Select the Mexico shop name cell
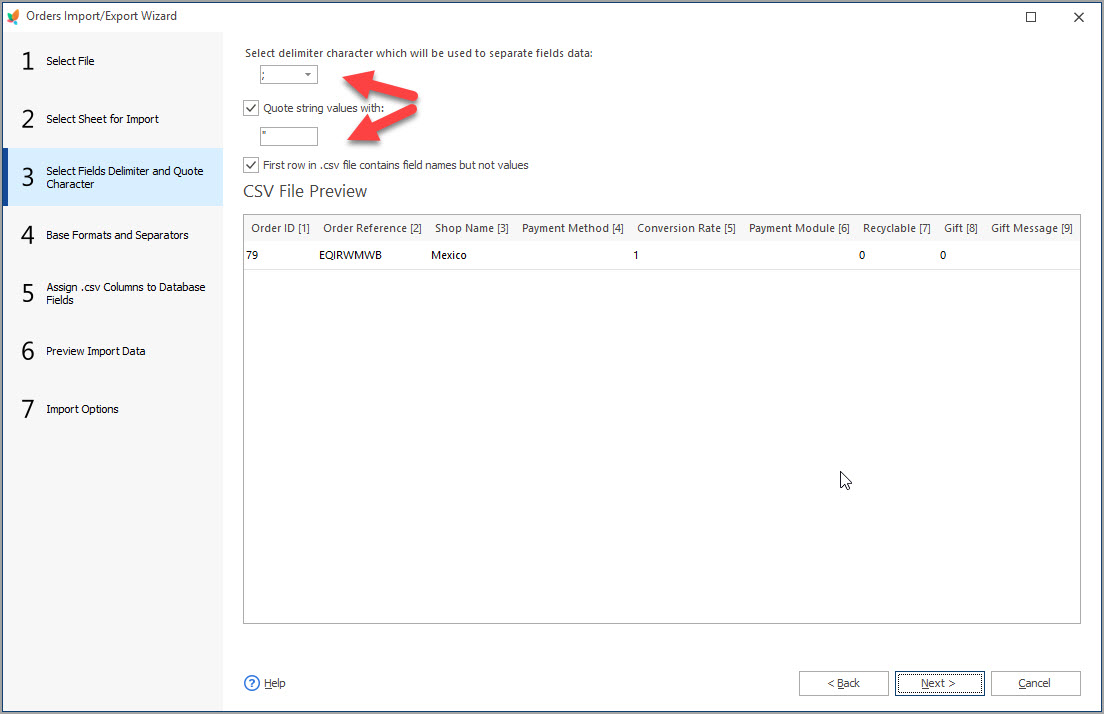 pos(472,255)
